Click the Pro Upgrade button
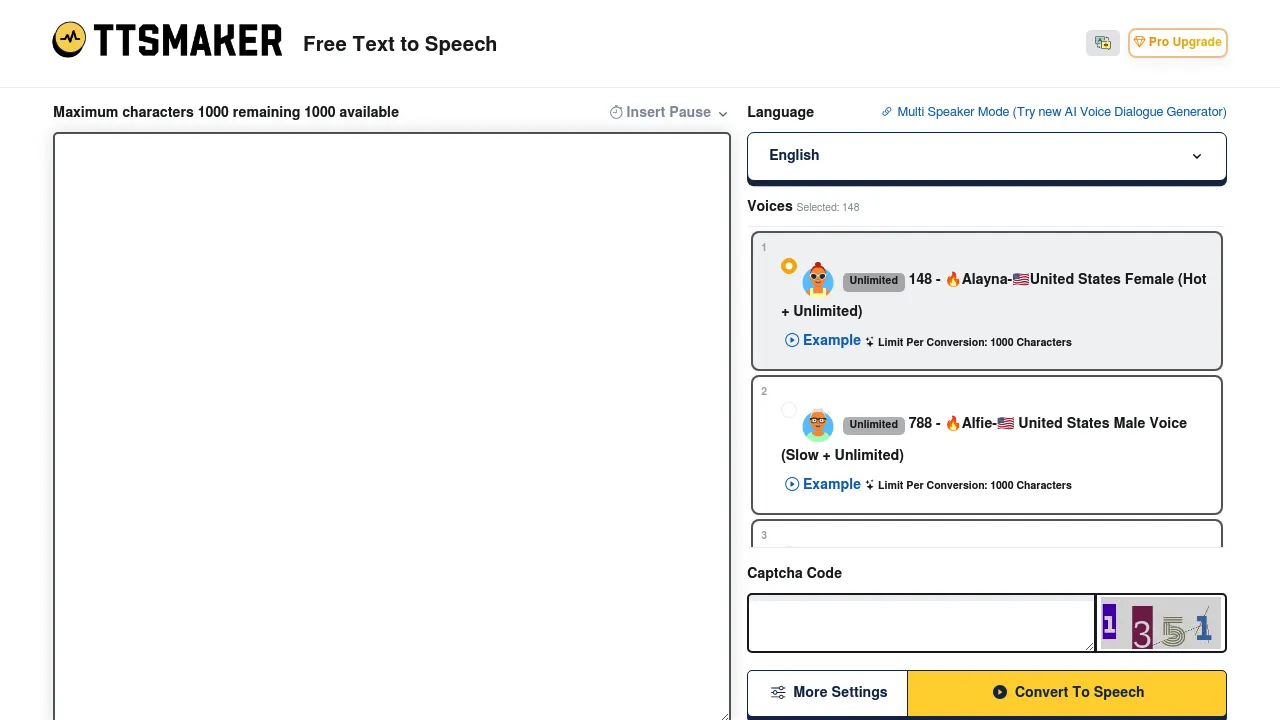Image resolution: width=1280 pixels, height=720 pixels. (x=1177, y=42)
